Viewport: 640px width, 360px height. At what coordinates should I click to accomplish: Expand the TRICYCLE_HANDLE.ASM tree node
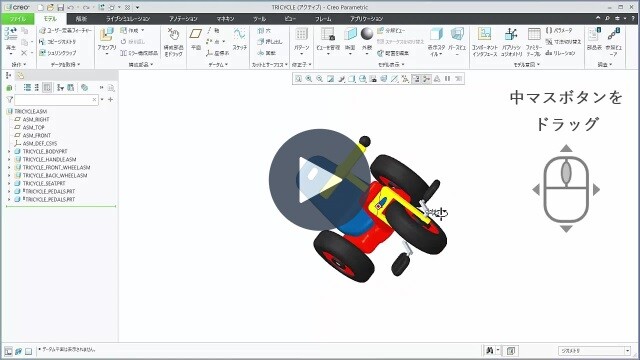[x=9, y=160]
